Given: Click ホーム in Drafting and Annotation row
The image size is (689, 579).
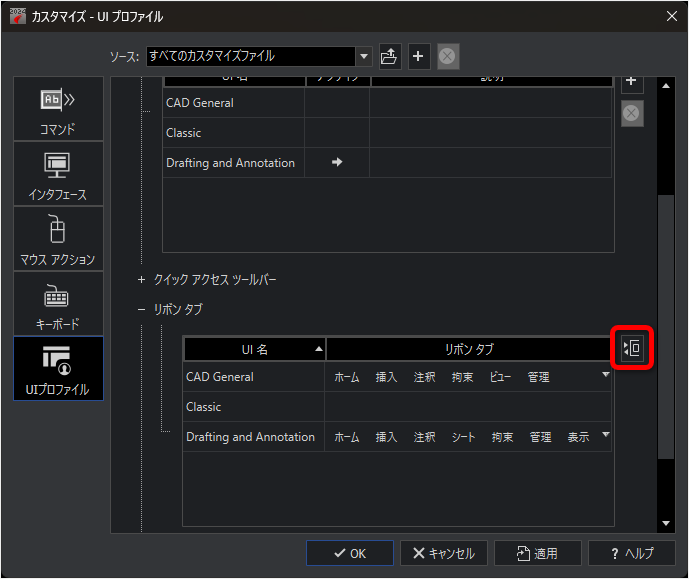Looking at the screenshot, I should 347,437.
